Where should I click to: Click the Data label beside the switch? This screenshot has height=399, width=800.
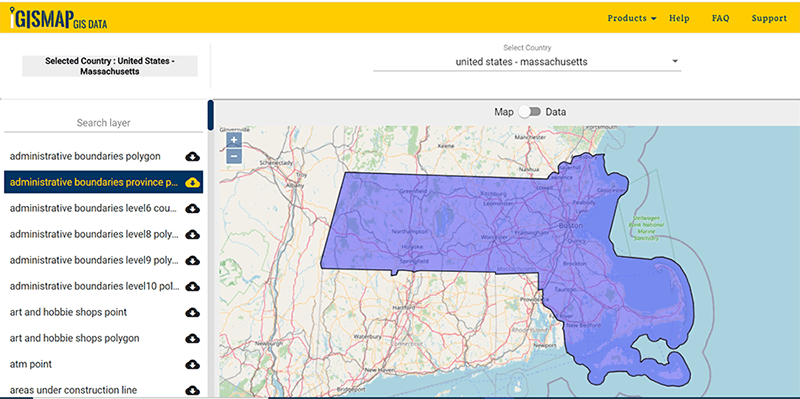[x=556, y=112]
